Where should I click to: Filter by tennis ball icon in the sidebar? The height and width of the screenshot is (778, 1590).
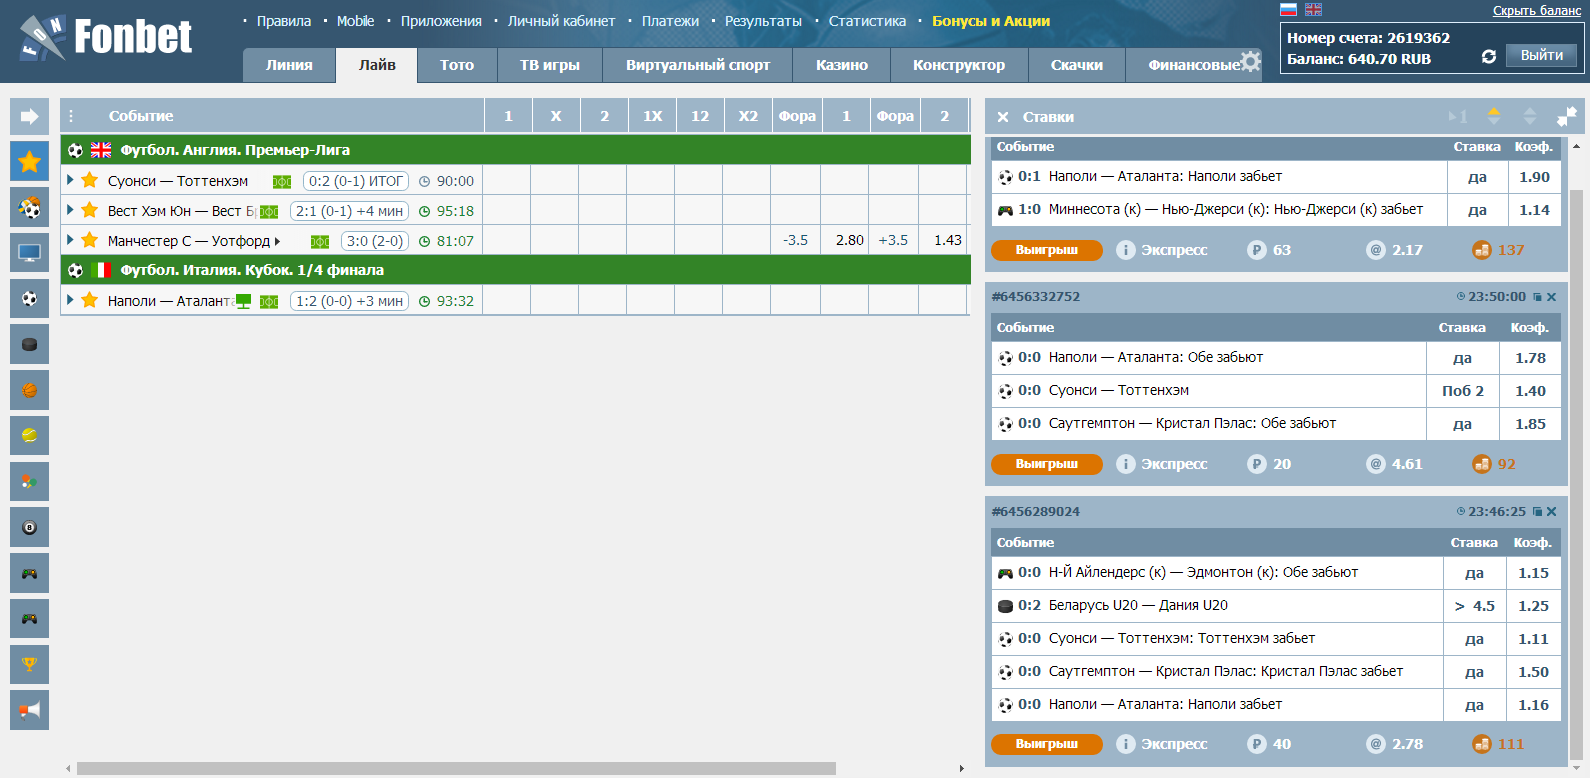coord(29,436)
